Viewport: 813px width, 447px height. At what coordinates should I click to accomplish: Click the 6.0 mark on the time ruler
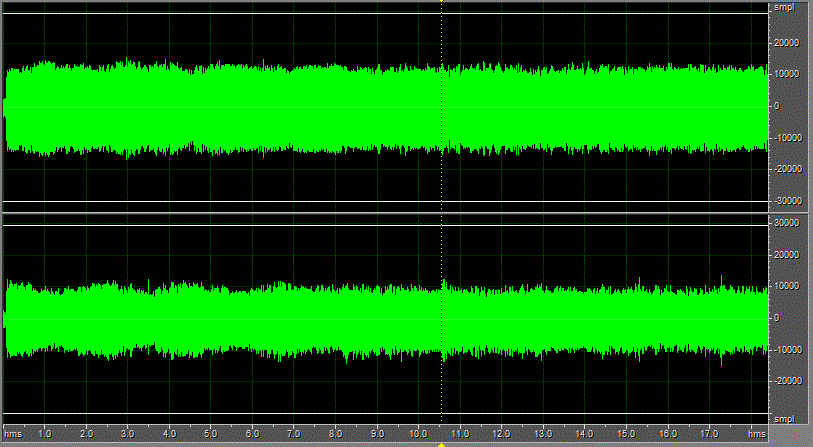click(253, 434)
